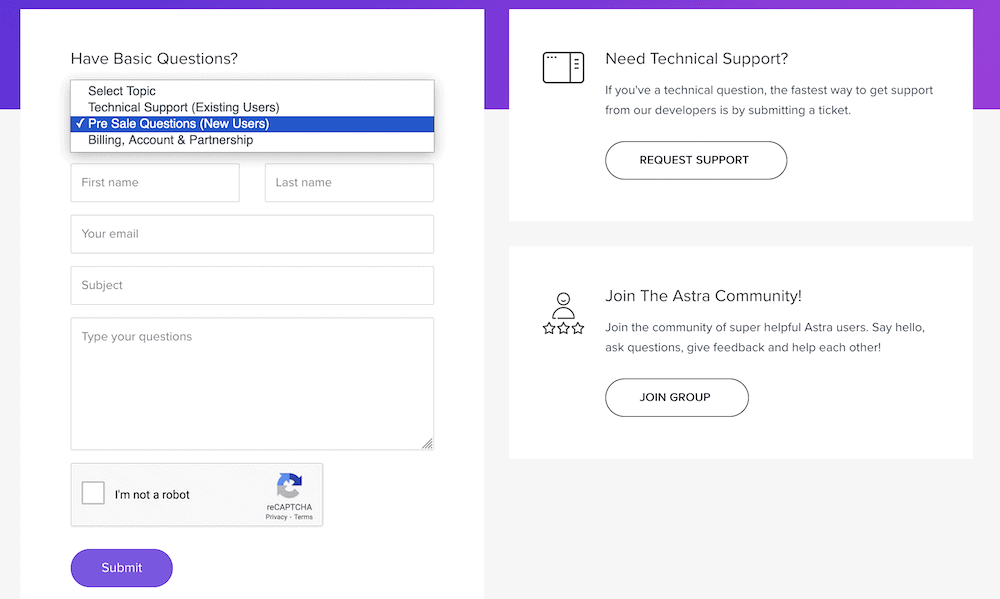Click the reCAPTCHA logo icon
This screenshot has width=1000, height=599.
tap(289, 485)
